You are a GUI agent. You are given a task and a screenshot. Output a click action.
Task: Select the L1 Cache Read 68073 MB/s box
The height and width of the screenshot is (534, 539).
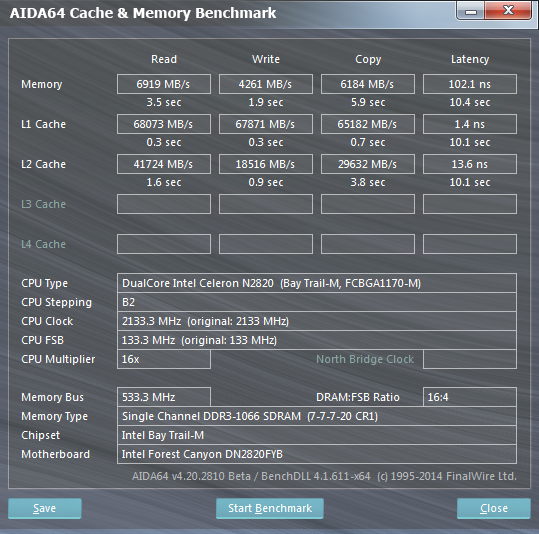164,124
